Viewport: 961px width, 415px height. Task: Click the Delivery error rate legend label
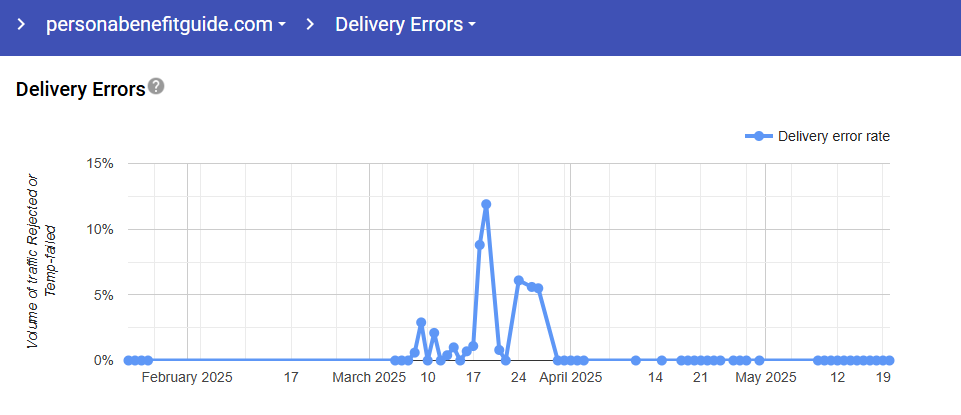point(833,136)
